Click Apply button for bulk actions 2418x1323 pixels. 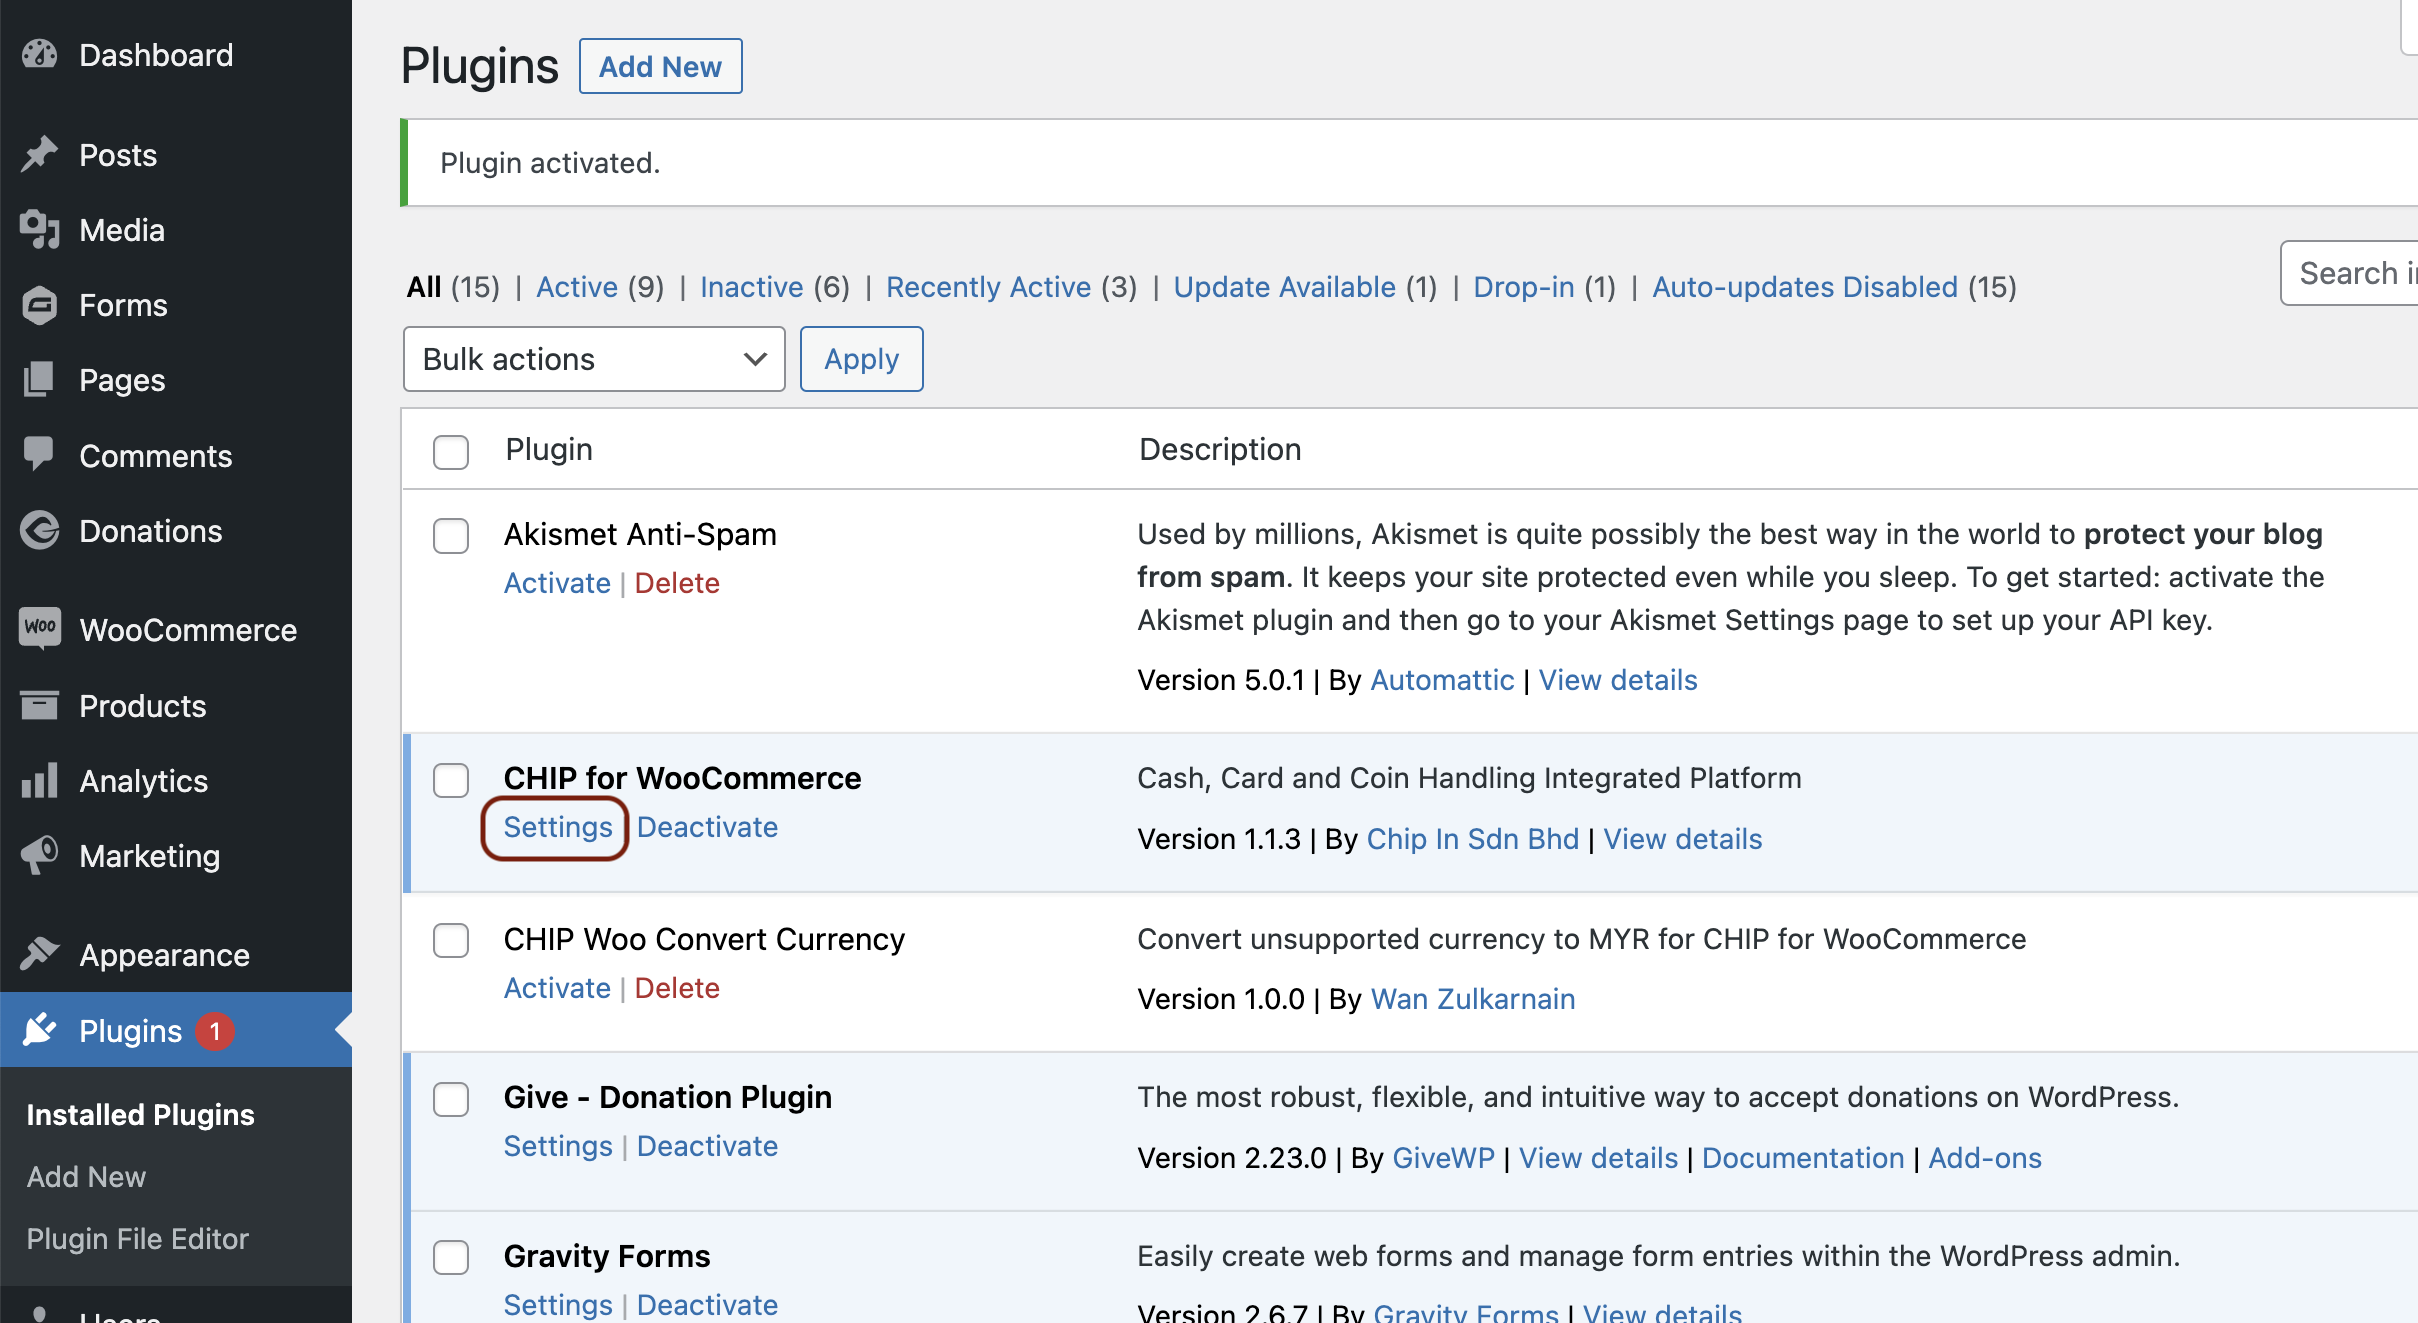point(860,358)
